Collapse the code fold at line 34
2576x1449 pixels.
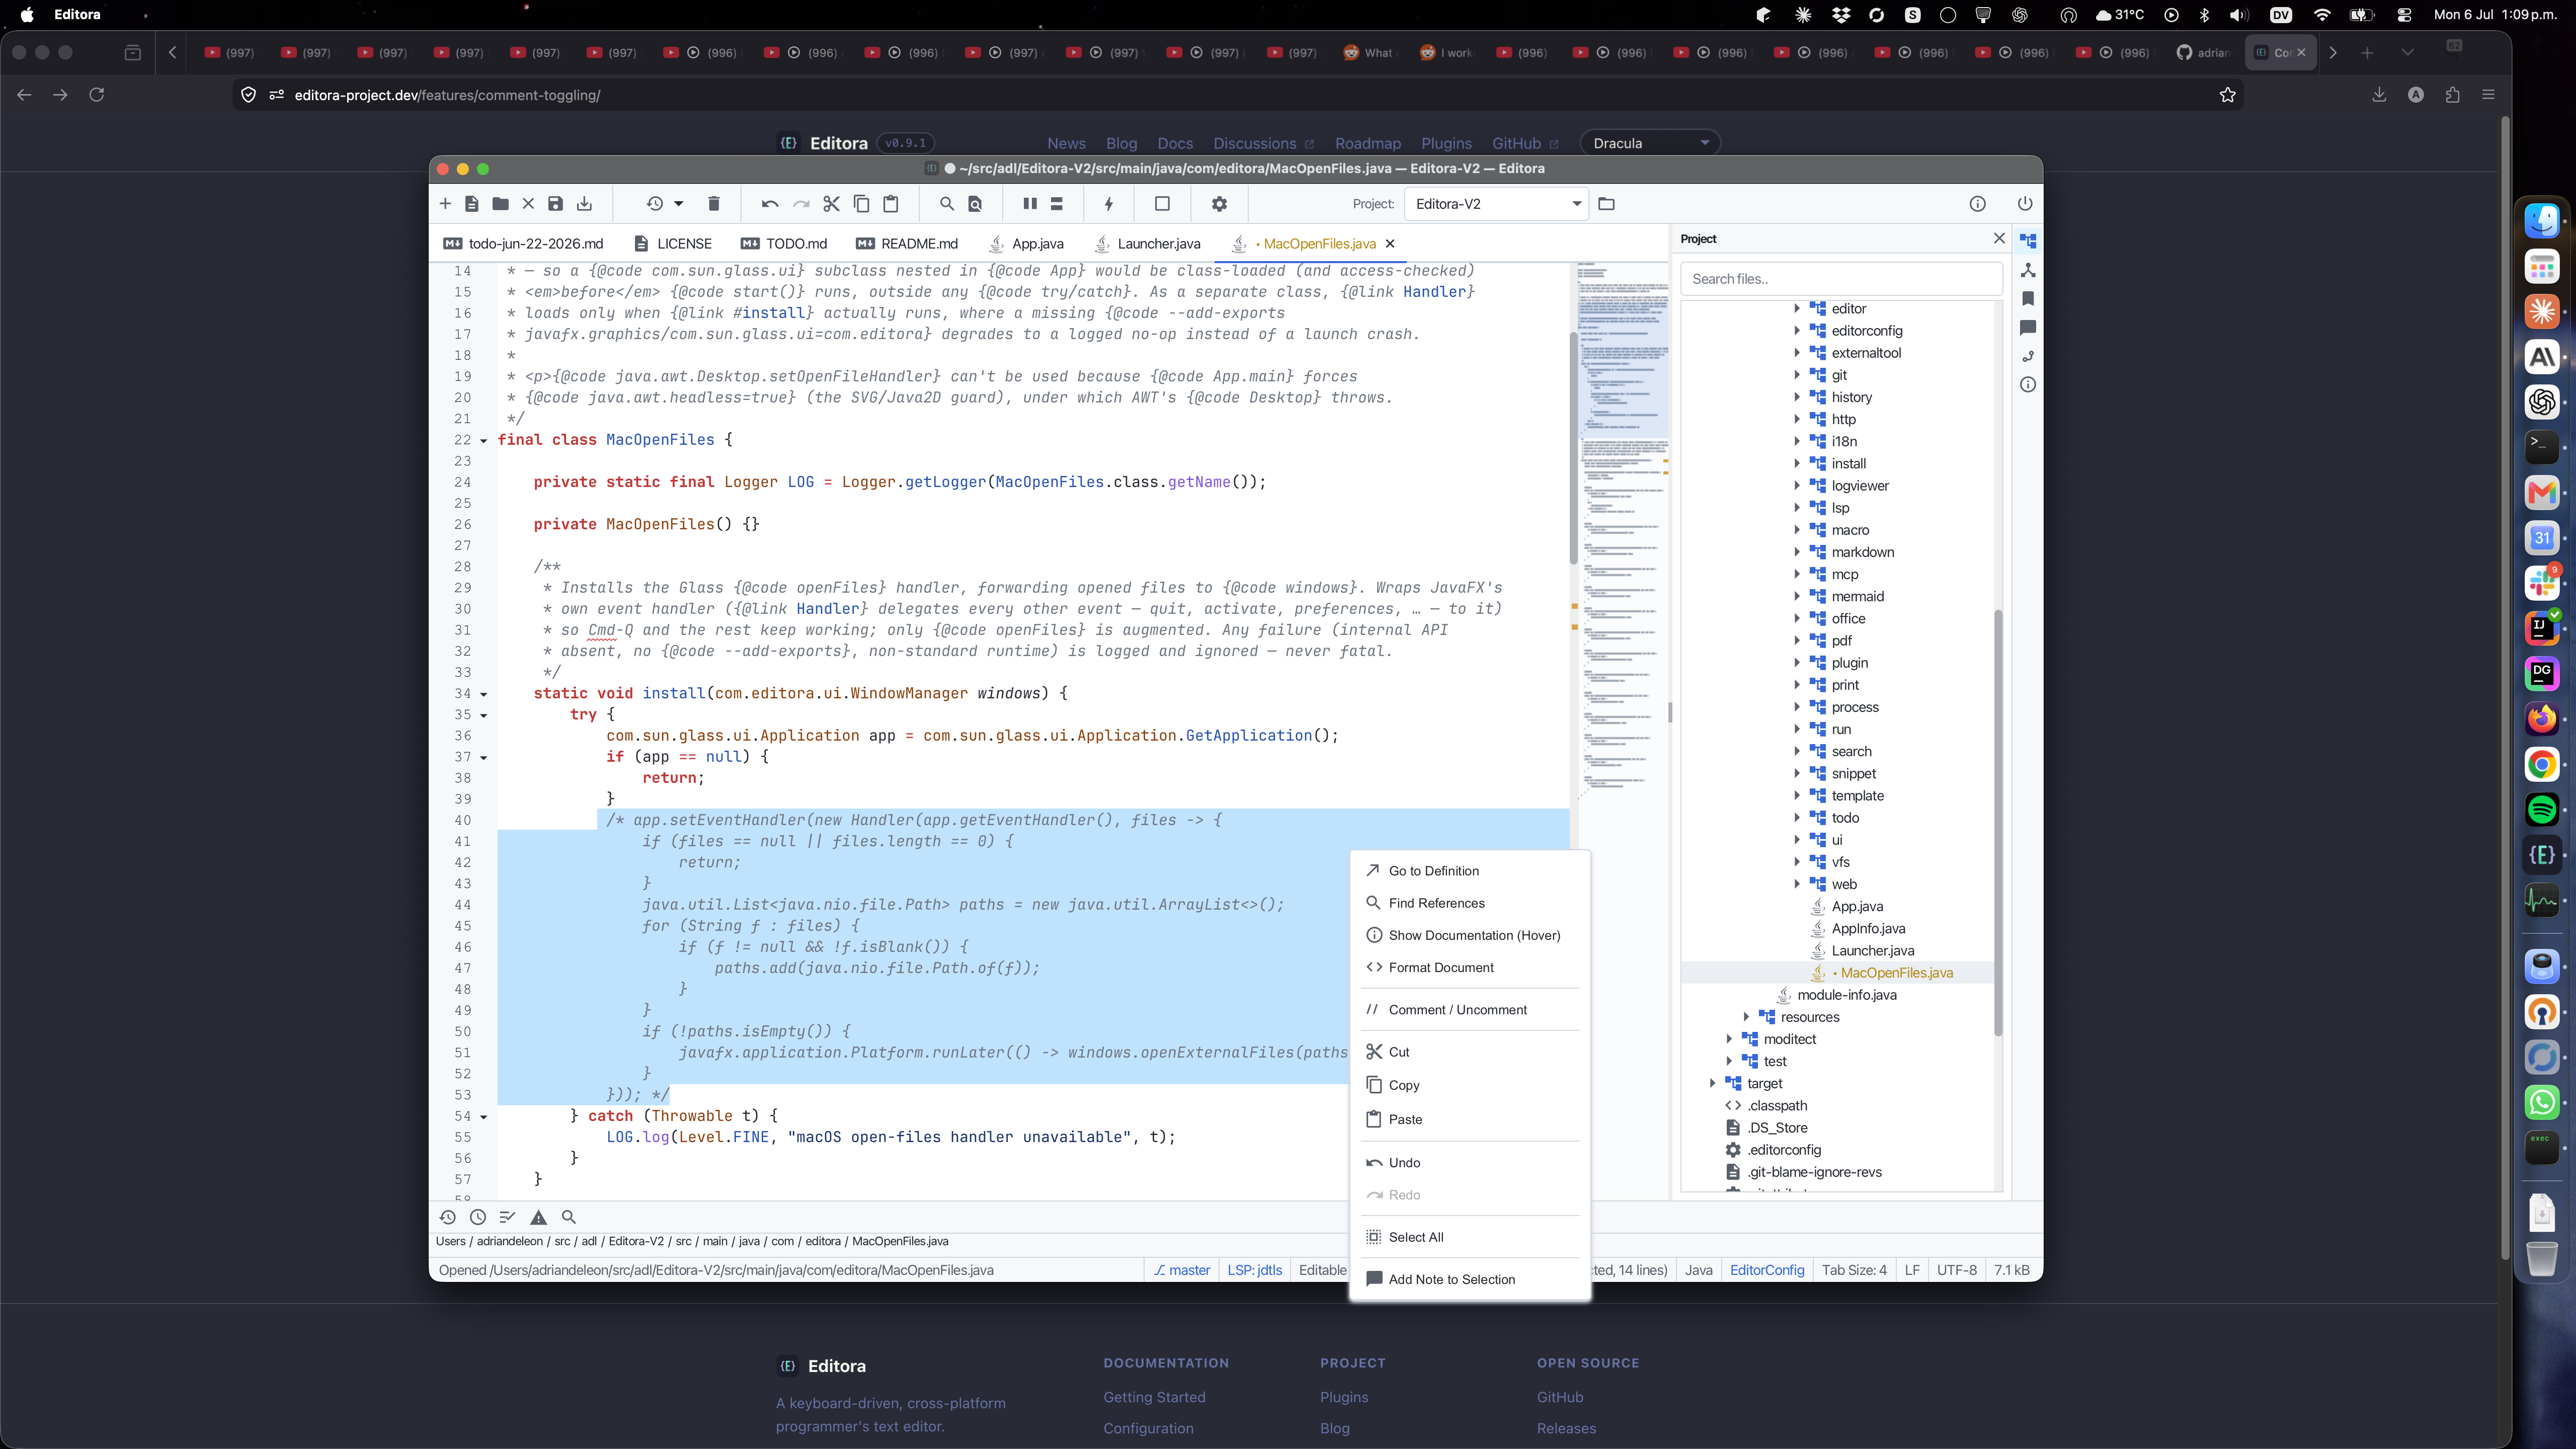pyautogui.click(x=484, y=694)
